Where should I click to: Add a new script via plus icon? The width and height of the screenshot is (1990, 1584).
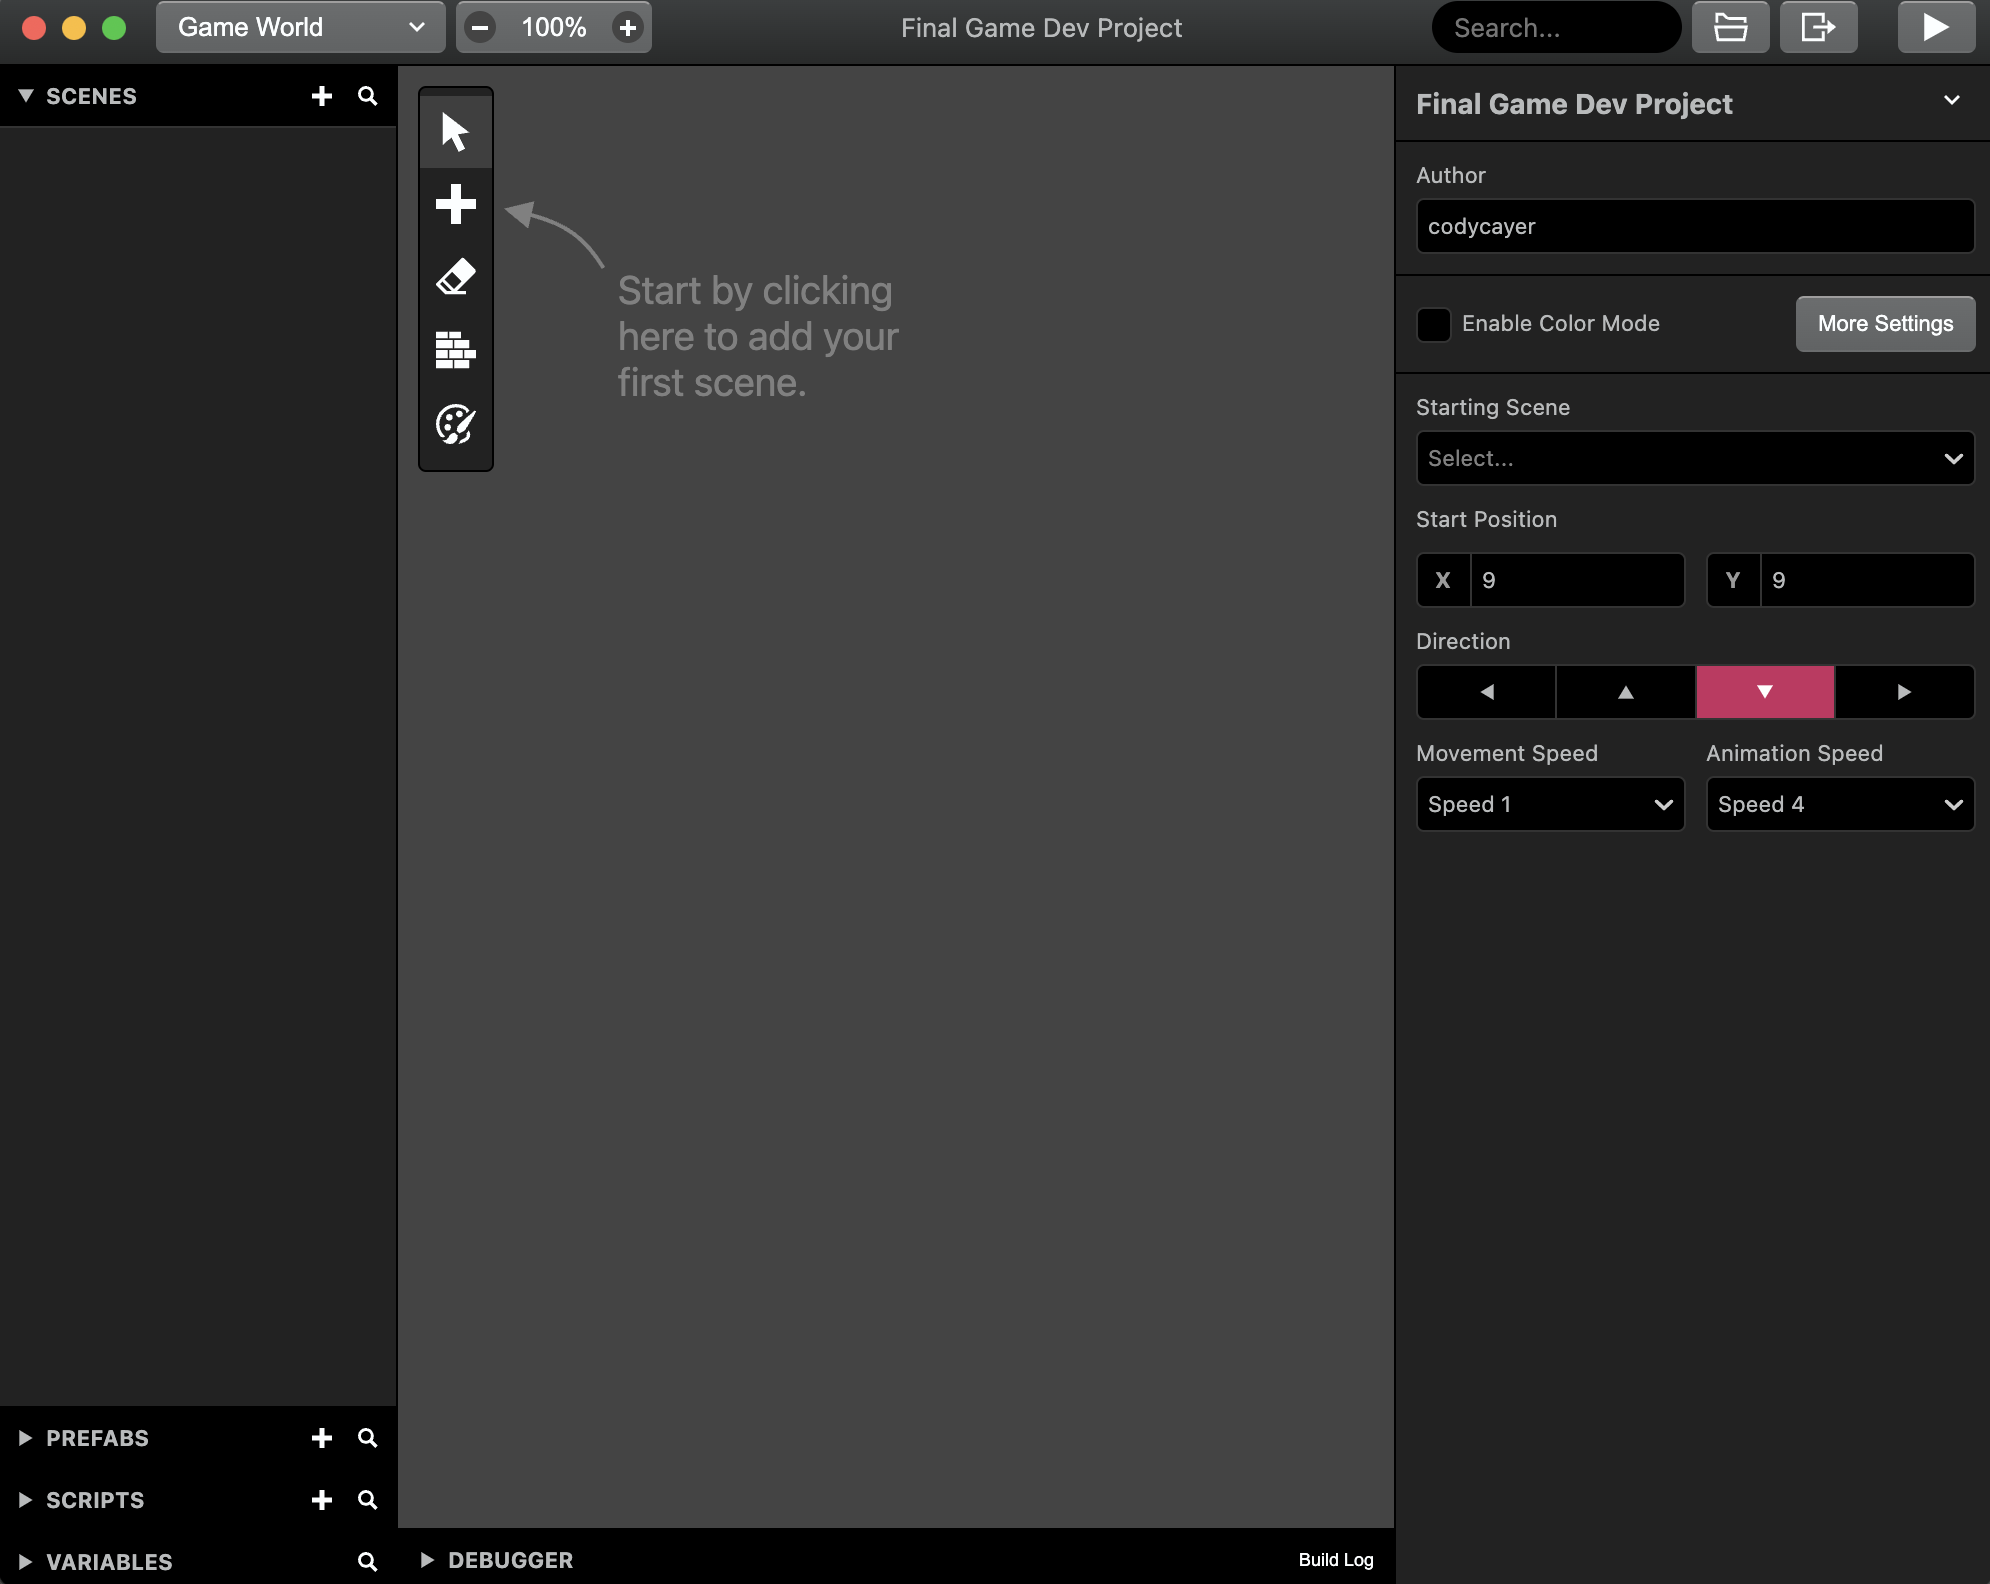pyautogui.click(x=321, y=1500)
